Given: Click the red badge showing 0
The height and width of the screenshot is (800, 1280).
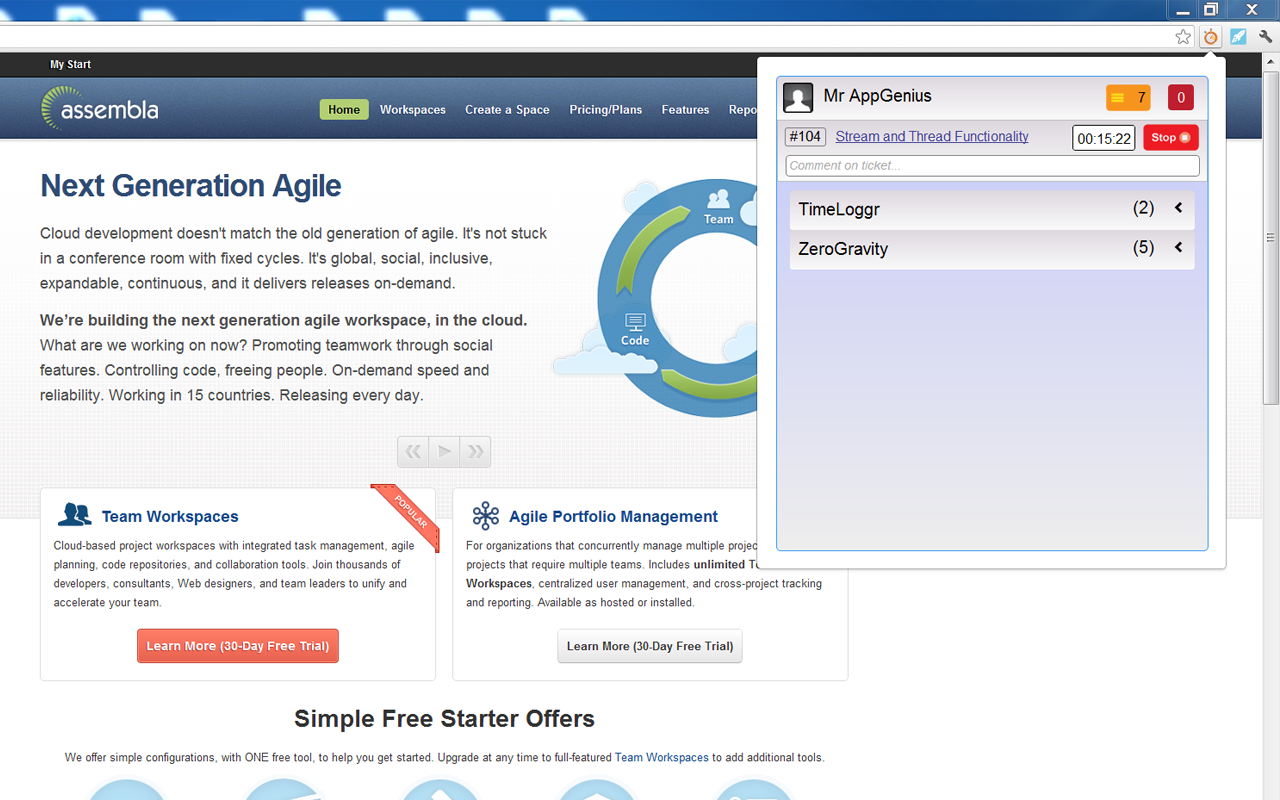Looking at the screenshot, I should pos(1181,98).
